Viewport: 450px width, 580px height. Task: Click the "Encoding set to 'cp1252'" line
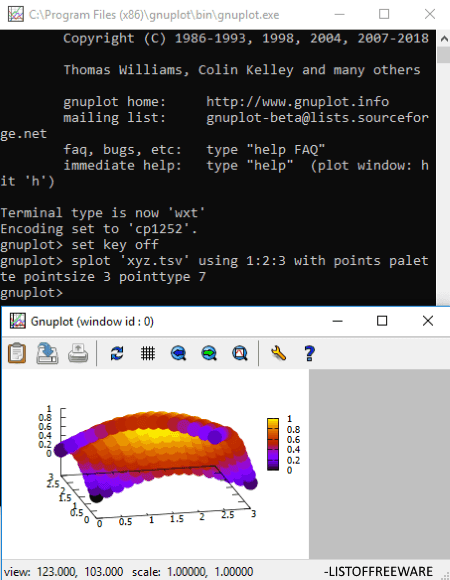[99, 229]
